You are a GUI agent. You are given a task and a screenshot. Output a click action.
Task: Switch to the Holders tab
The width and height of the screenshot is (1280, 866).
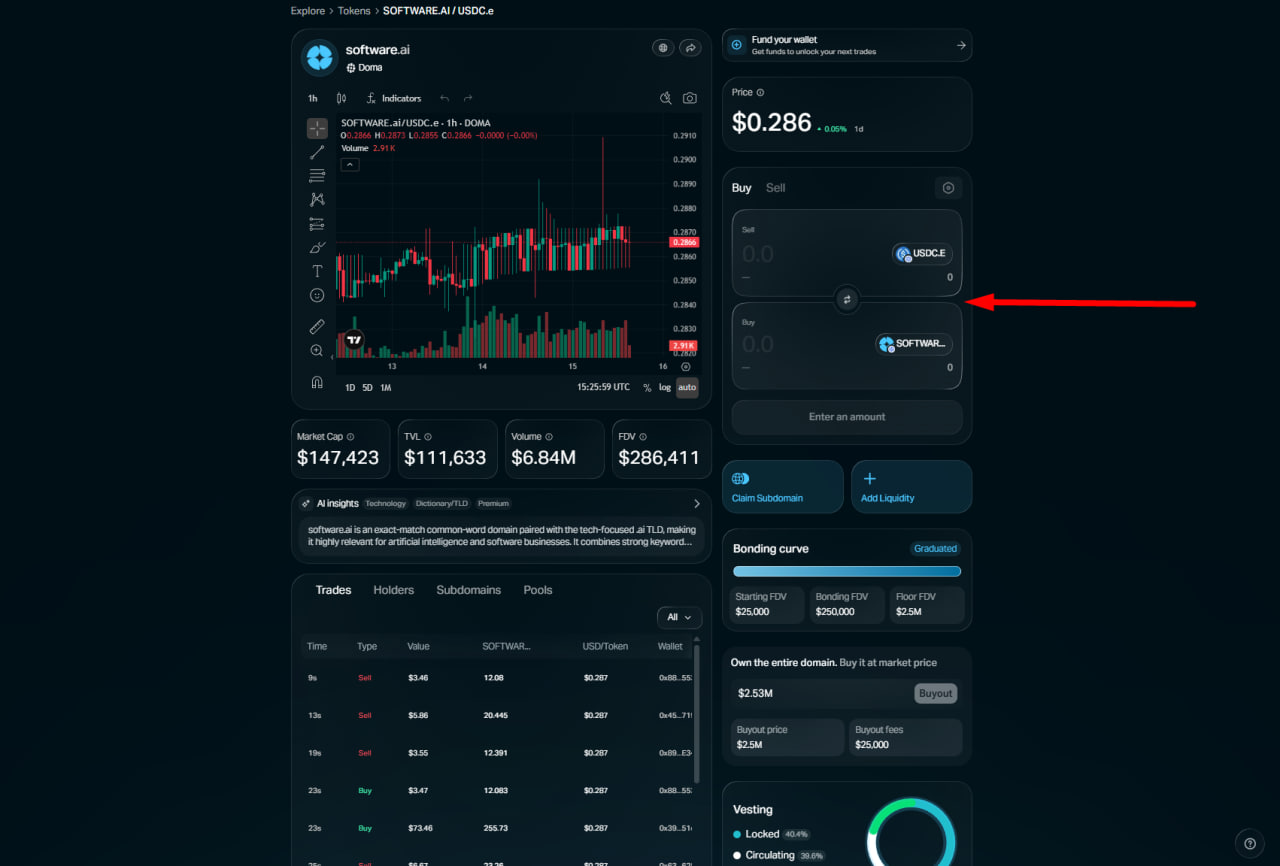point(393,590)
